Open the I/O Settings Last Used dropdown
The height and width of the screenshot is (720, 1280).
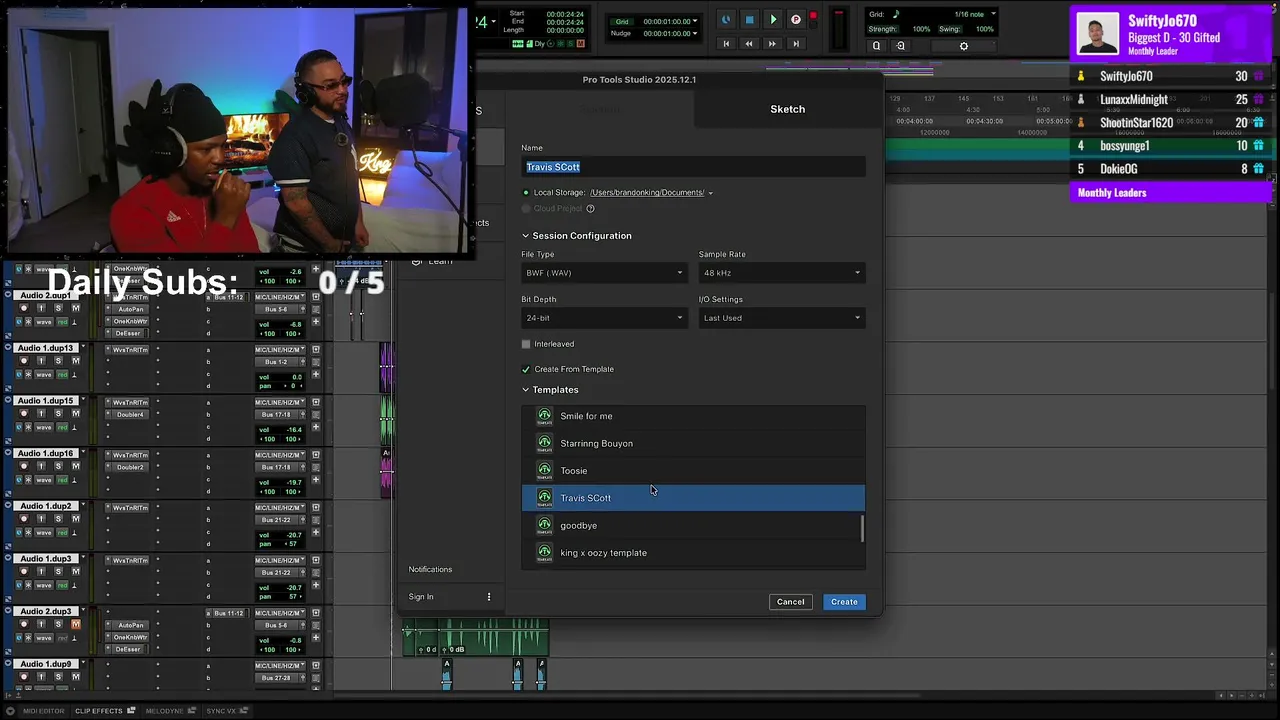(781, 318)
